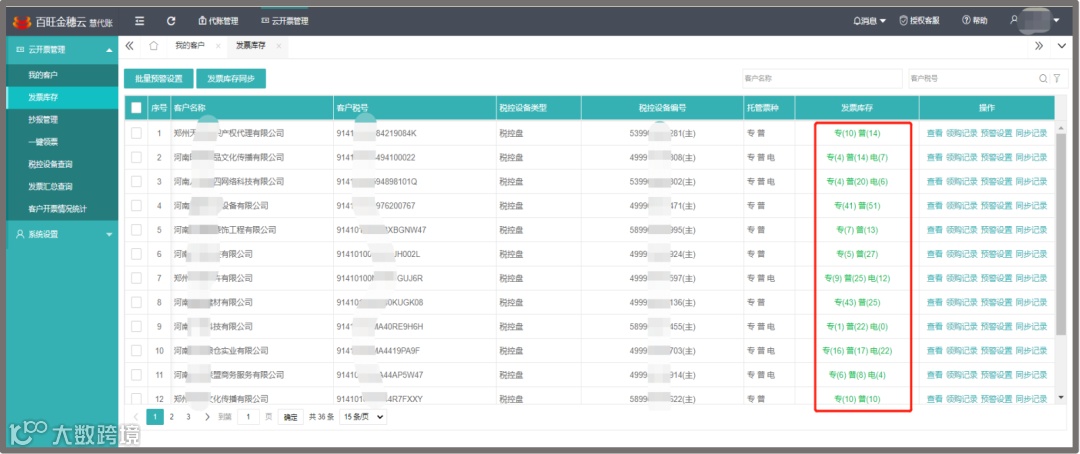
Task: Click stock cell 专(16) 普(17) 电(22)
Action: pos(857,351)
